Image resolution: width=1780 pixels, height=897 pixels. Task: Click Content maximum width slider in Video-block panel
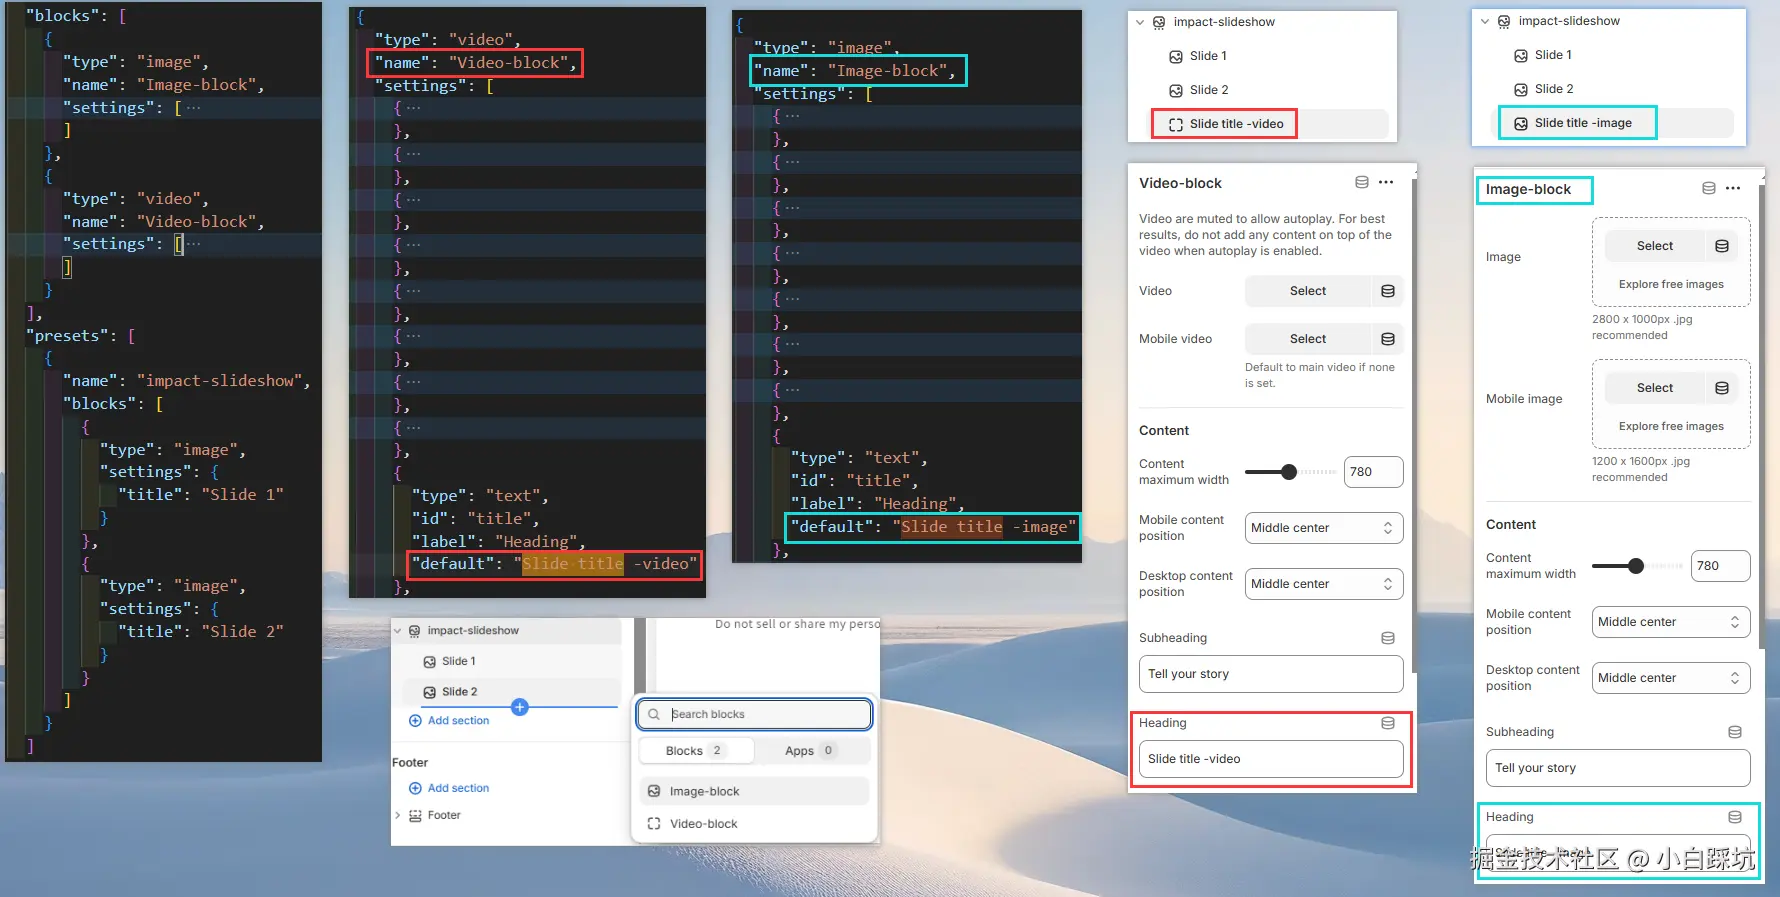coord(1290,472)
